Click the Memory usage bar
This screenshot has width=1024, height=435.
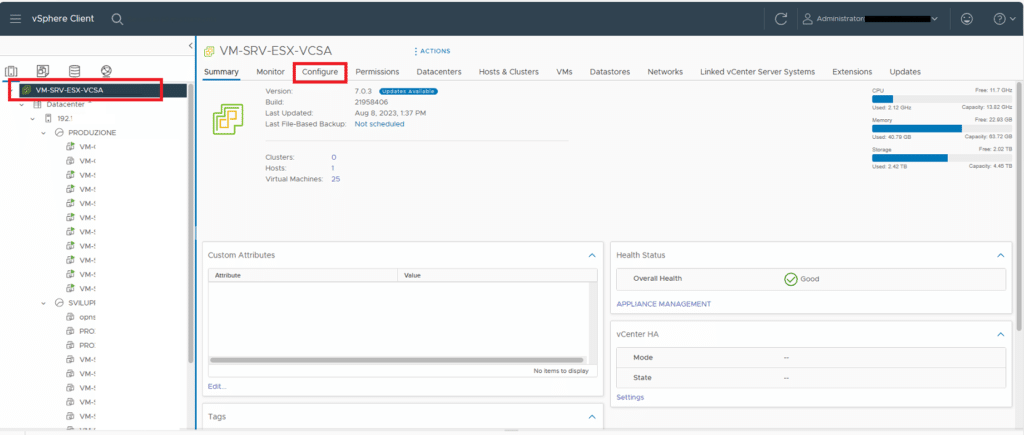(942, 129)
